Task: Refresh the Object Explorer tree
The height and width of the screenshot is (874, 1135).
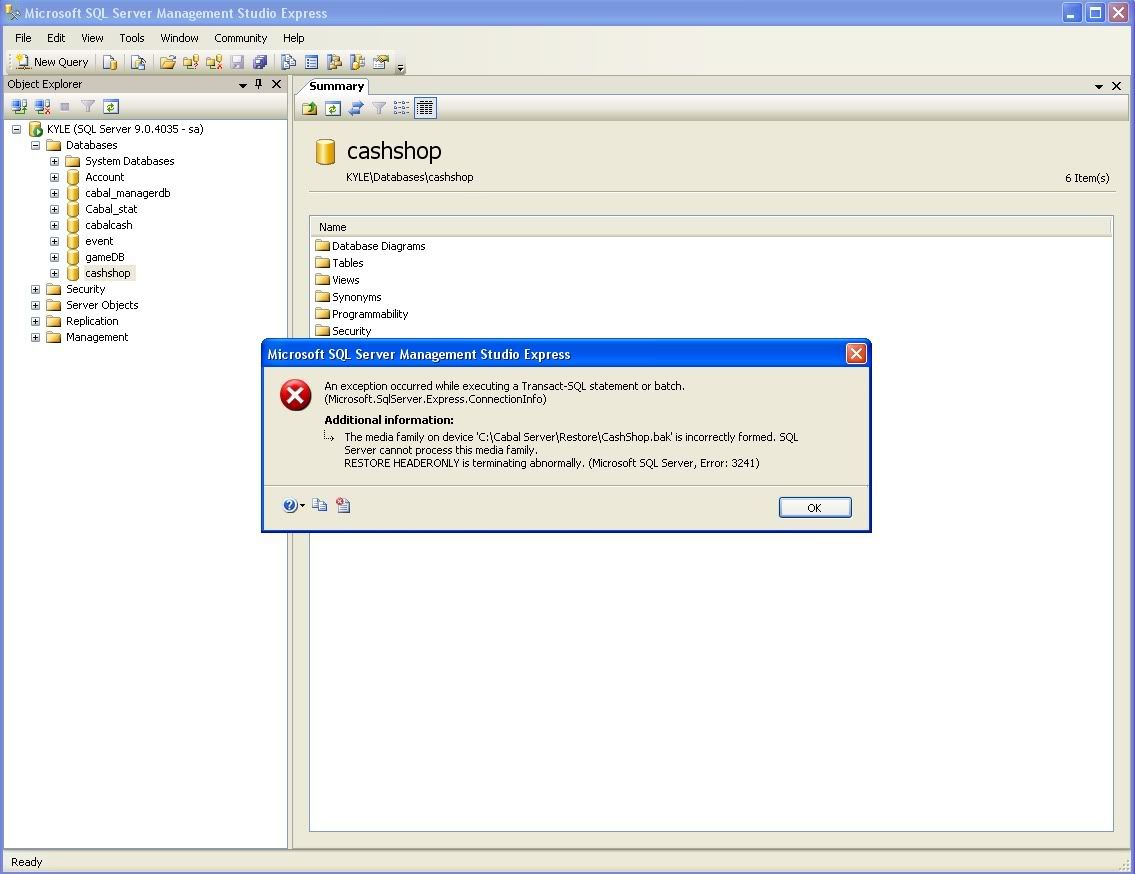Action: click(111, 106)
